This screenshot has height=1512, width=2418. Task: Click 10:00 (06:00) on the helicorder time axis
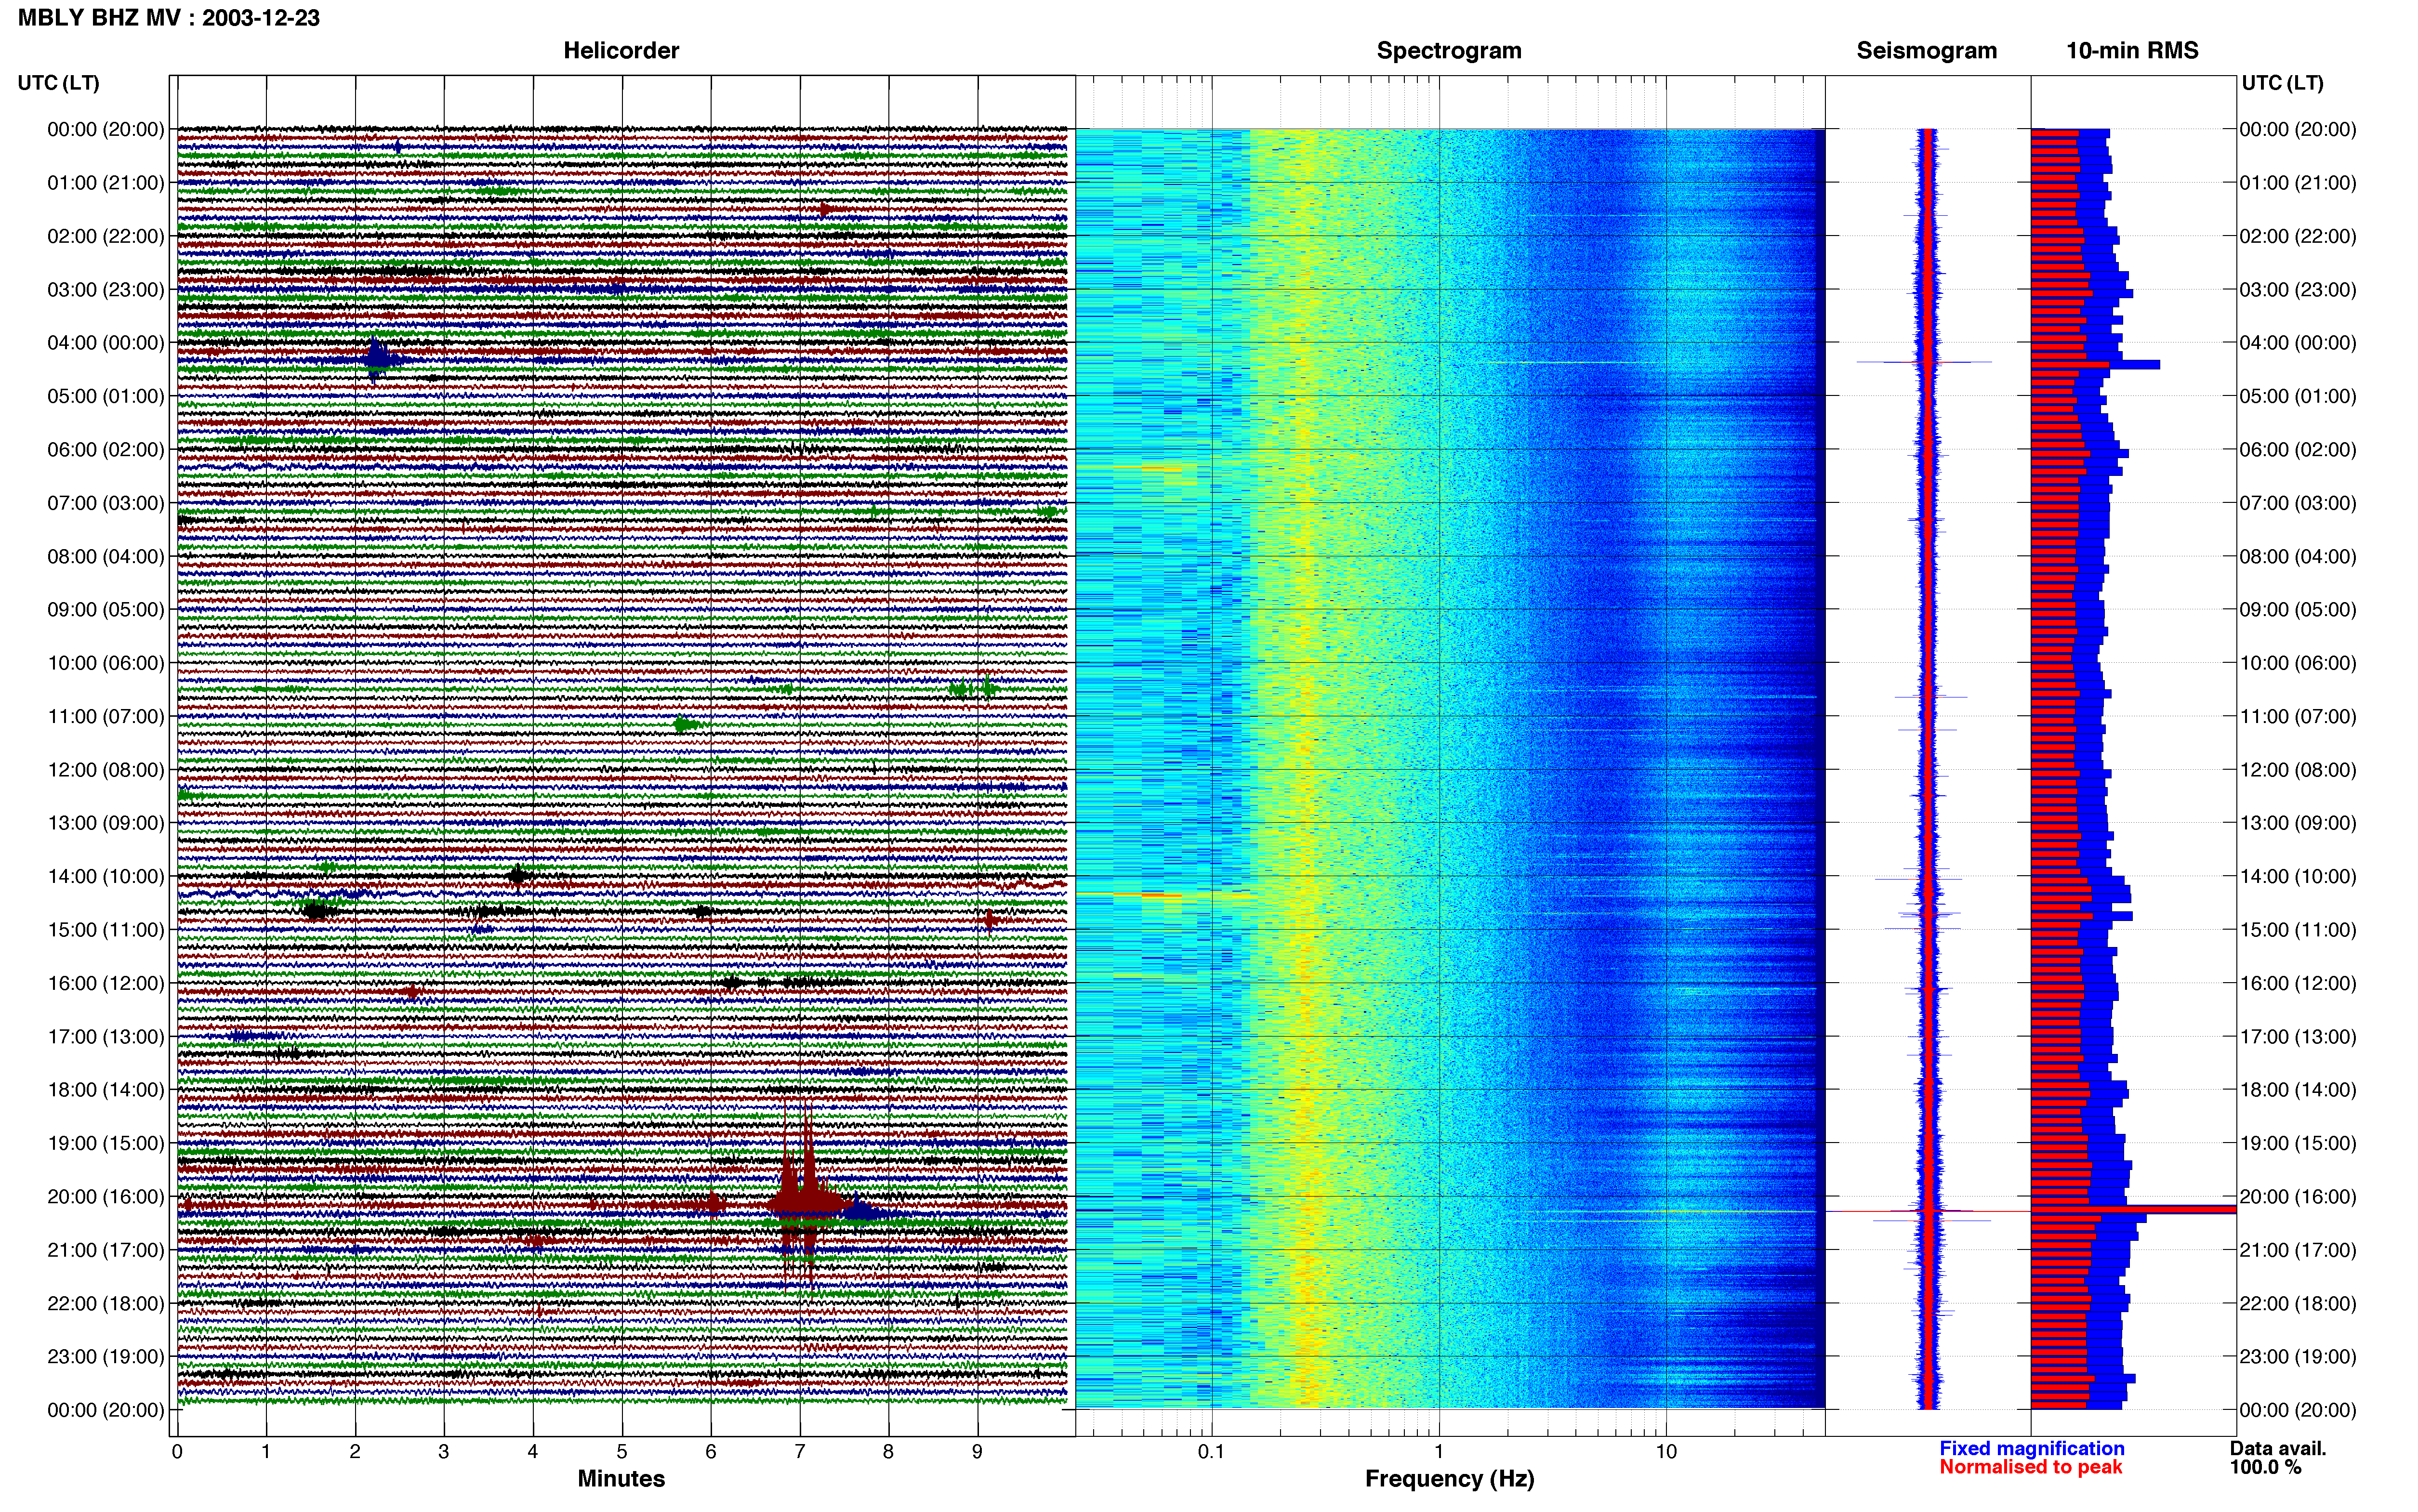[106, 663]
